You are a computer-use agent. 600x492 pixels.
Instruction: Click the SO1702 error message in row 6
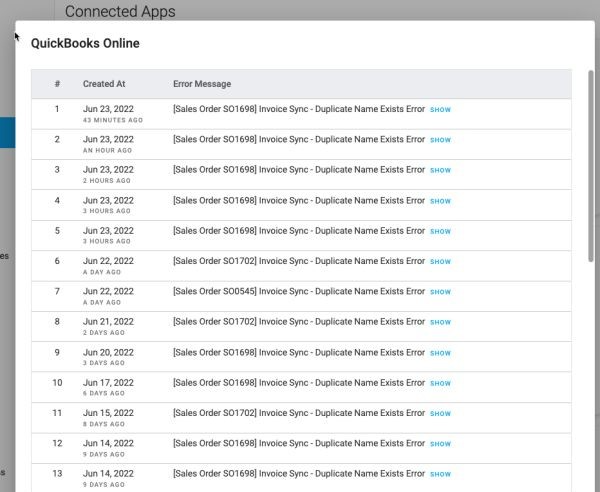coord(299,261)
